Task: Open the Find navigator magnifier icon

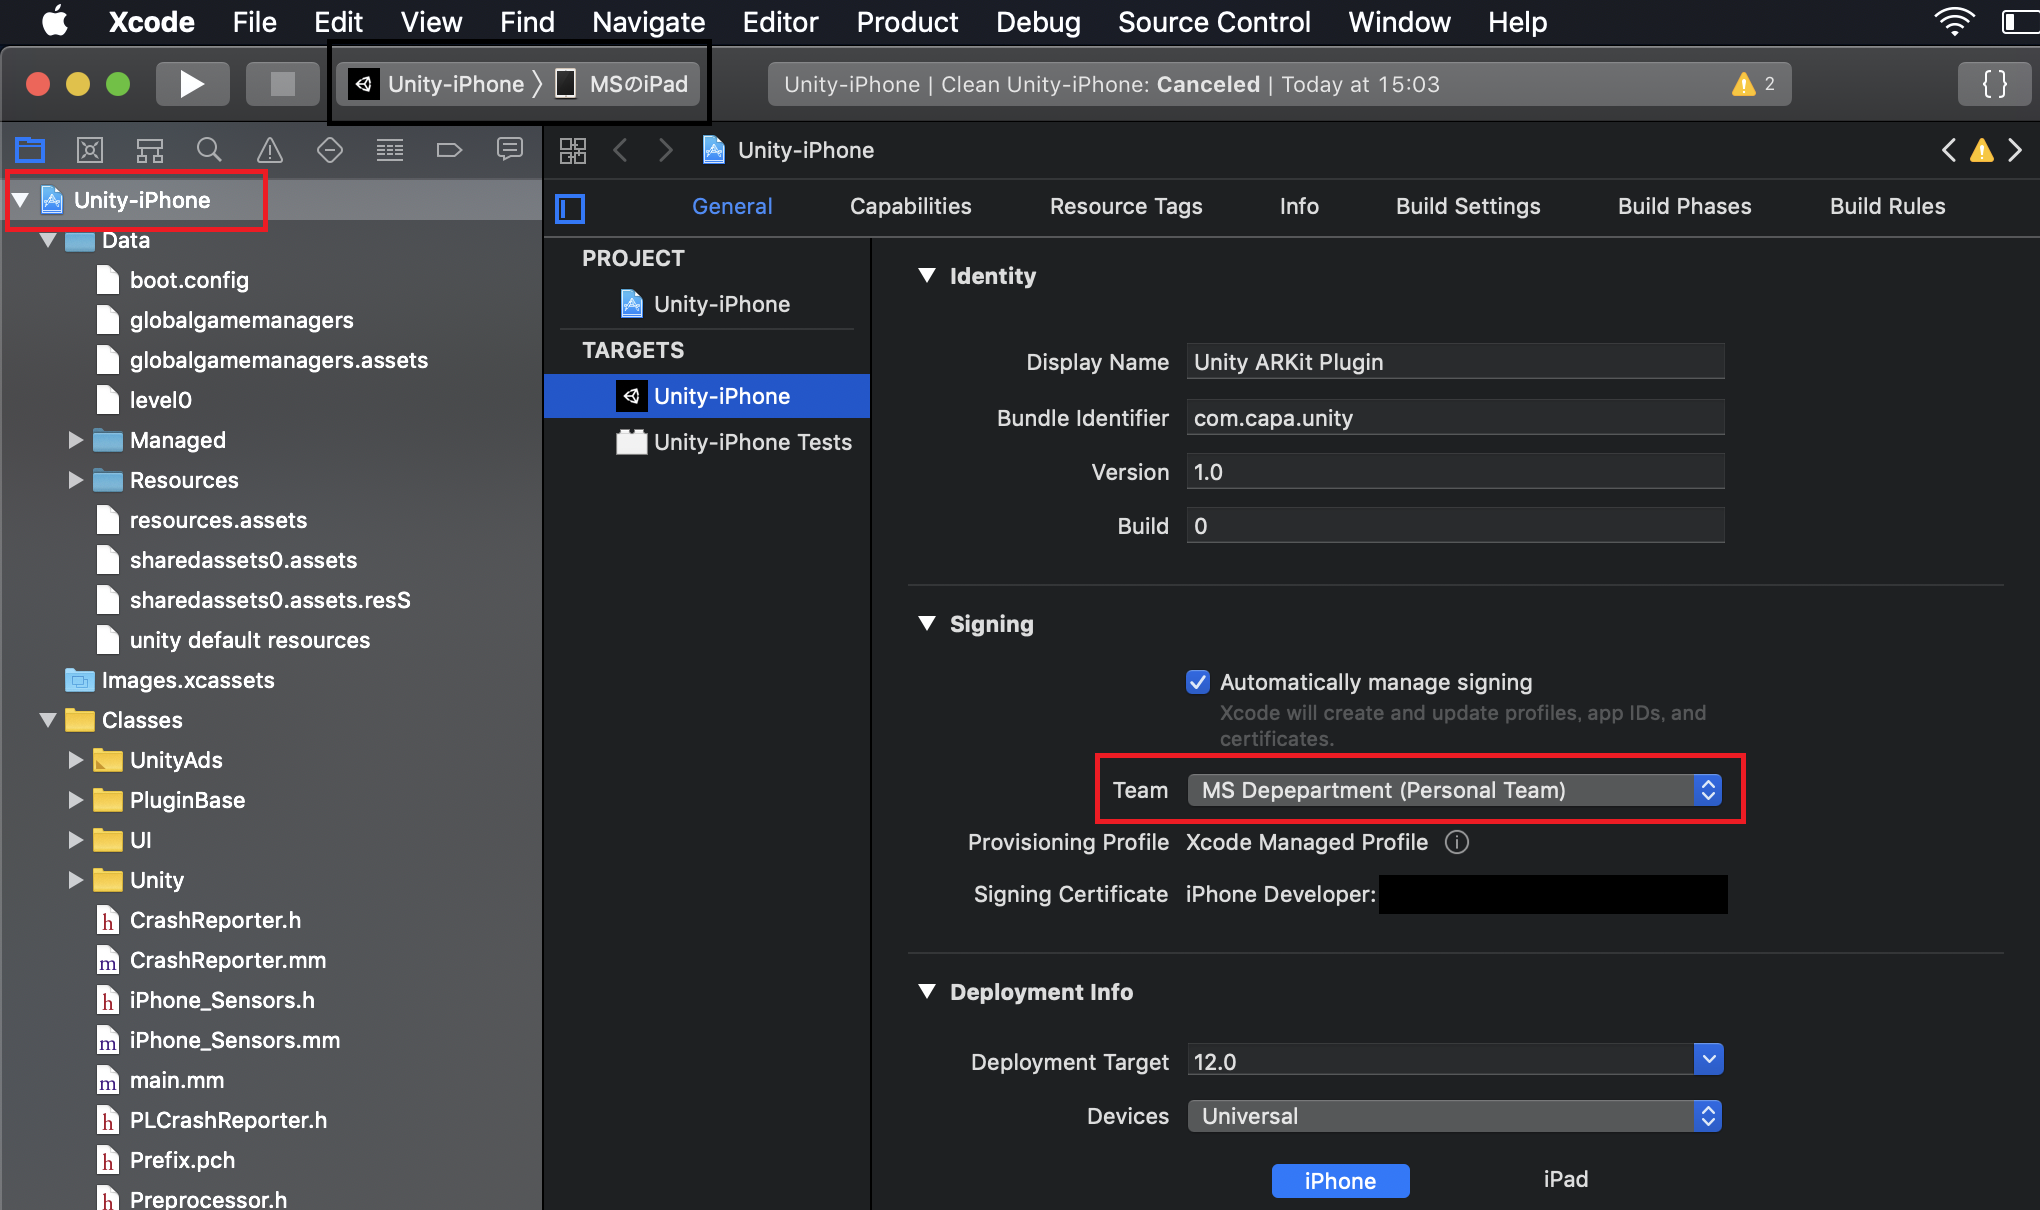Action: coord(209,150)
